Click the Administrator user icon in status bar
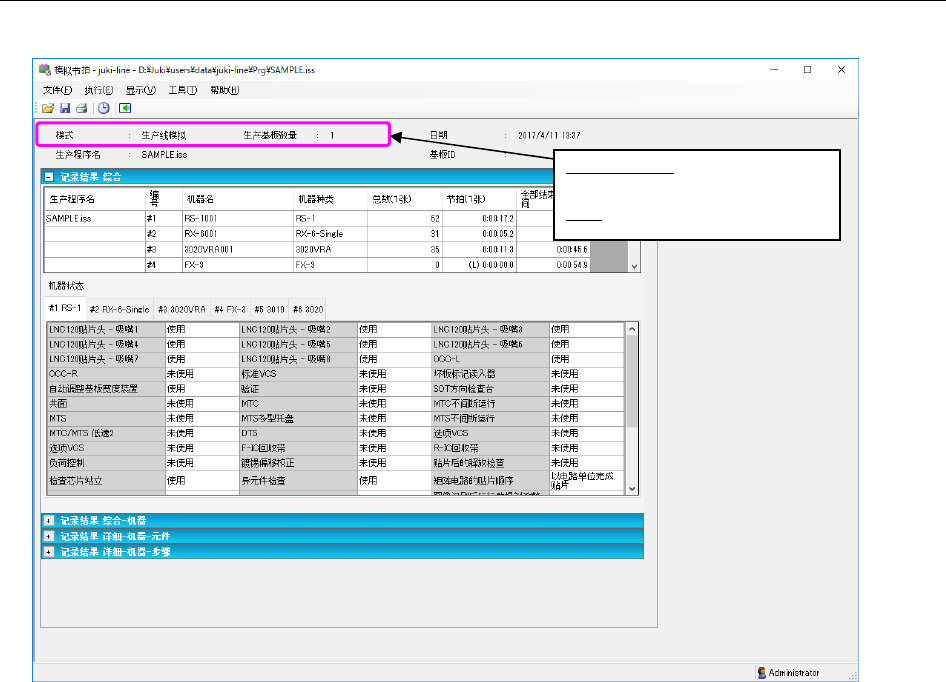The image size is (946, 682). tap(762, 673)
